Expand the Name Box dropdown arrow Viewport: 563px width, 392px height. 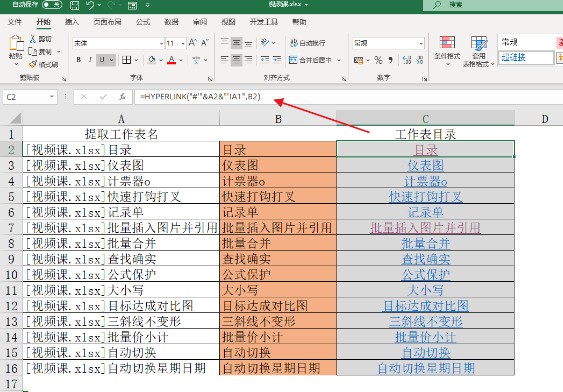(52, 97)
